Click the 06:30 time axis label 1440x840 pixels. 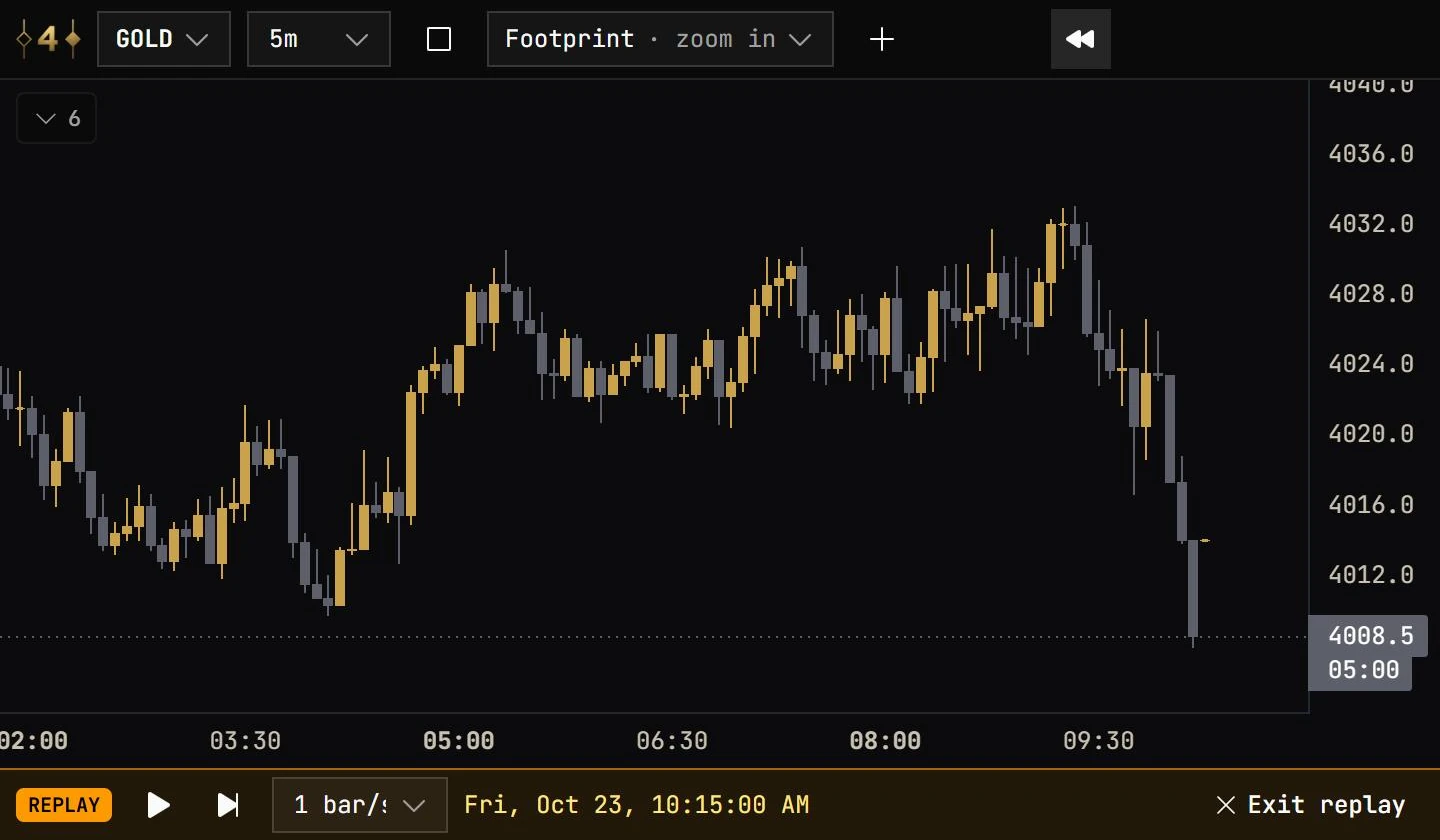click(672, 741)
